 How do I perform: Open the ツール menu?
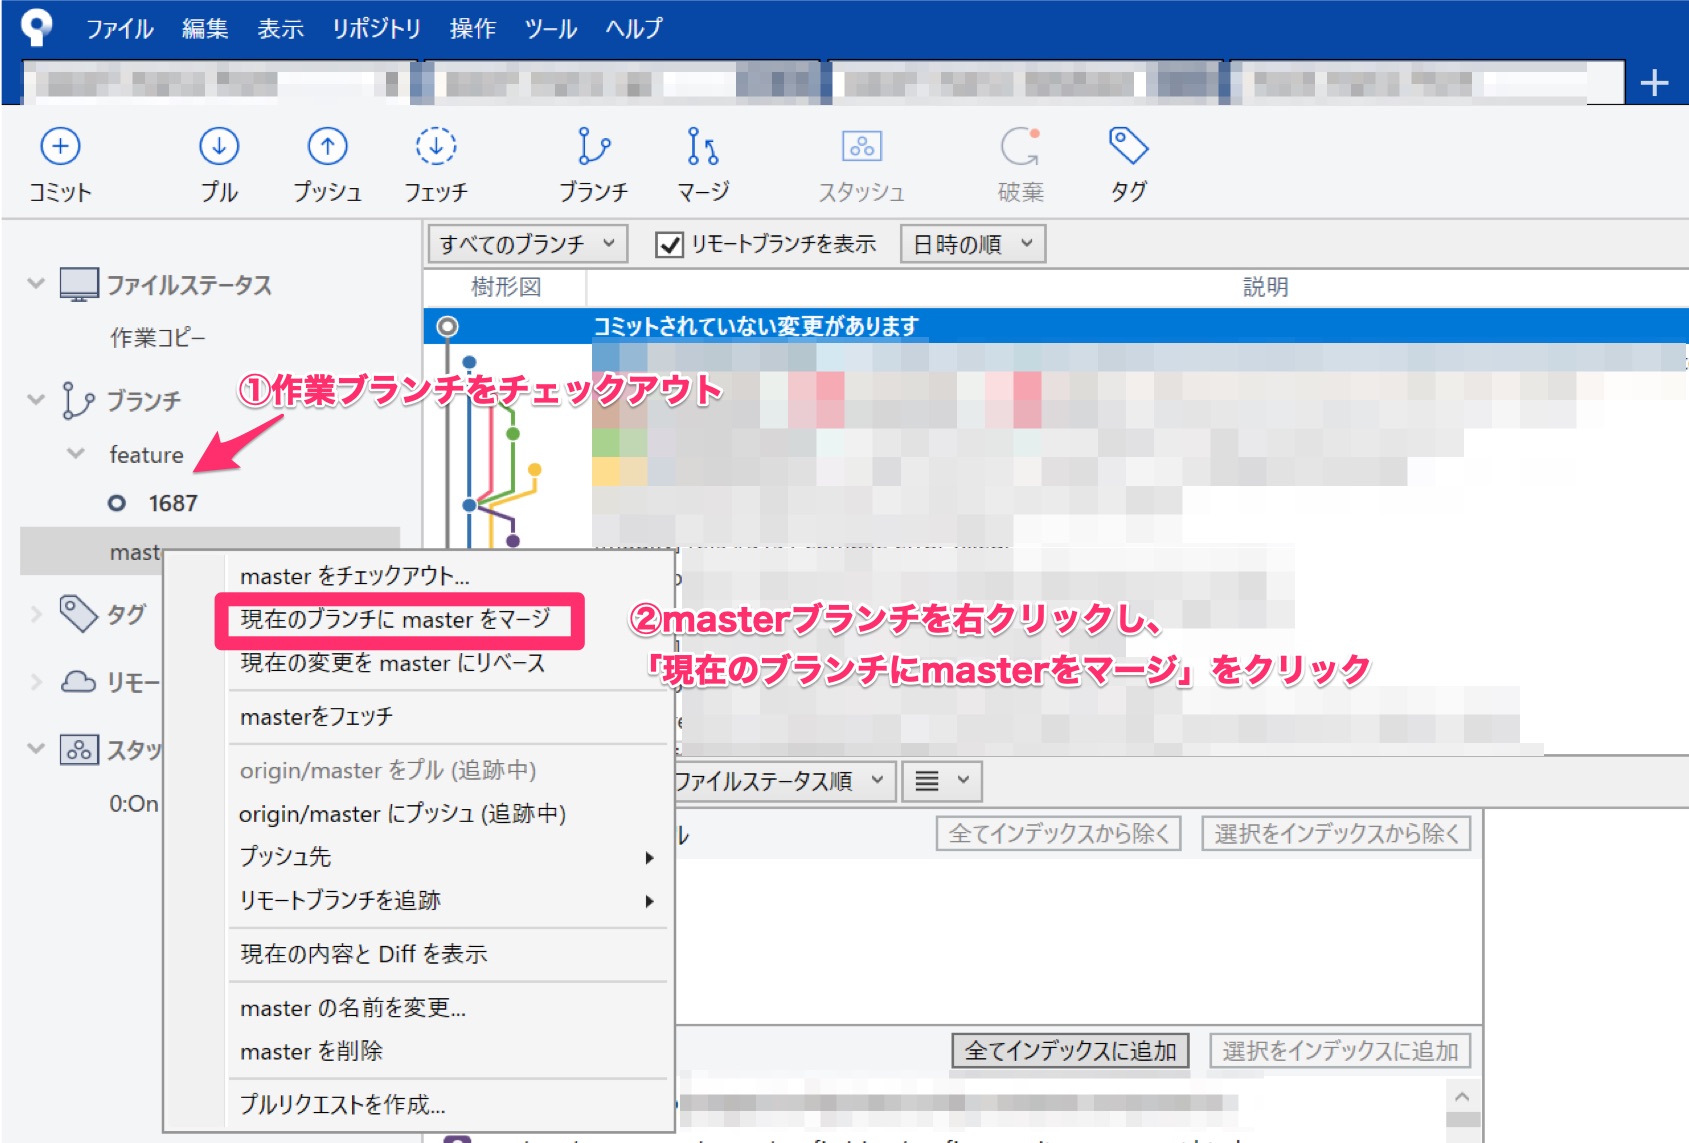pos(551,29)
